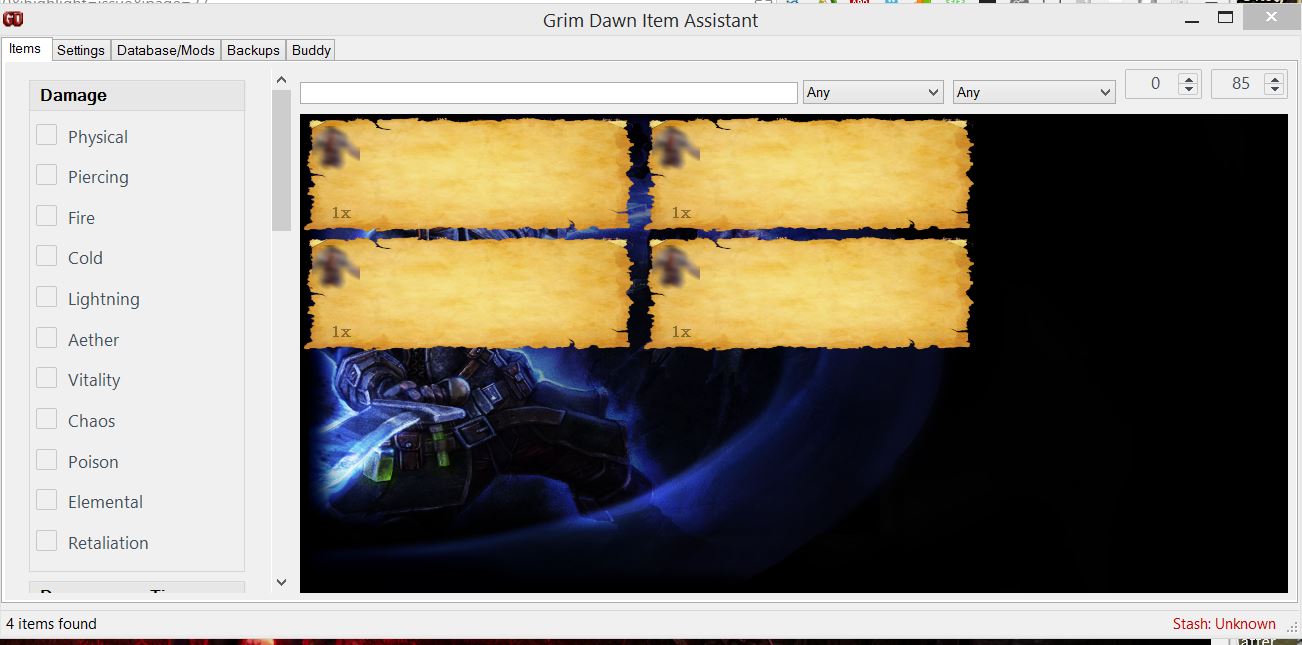
Task: Check the Fire damage filter
Action: [47, 216]
